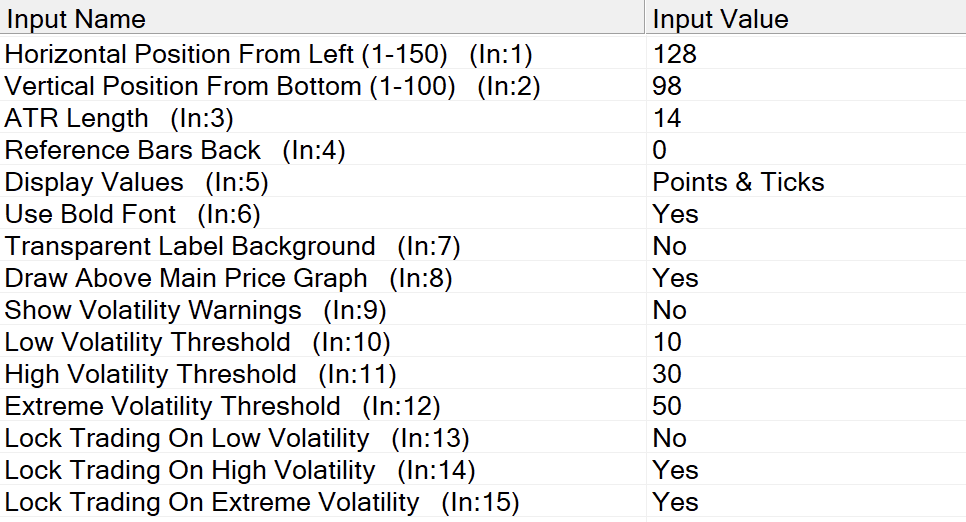Click the ATR Length value 14

667,118
